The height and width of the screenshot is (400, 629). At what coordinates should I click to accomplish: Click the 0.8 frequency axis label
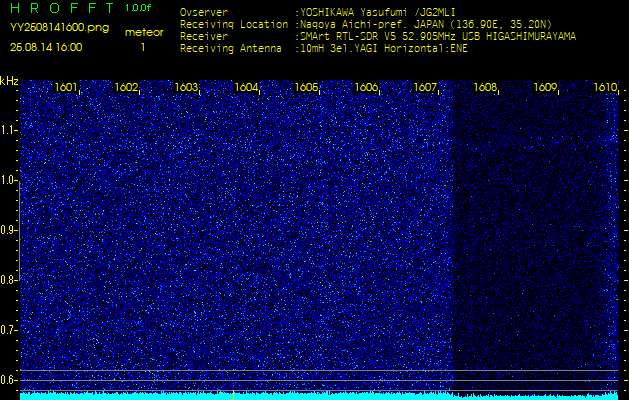click(9, 280)
